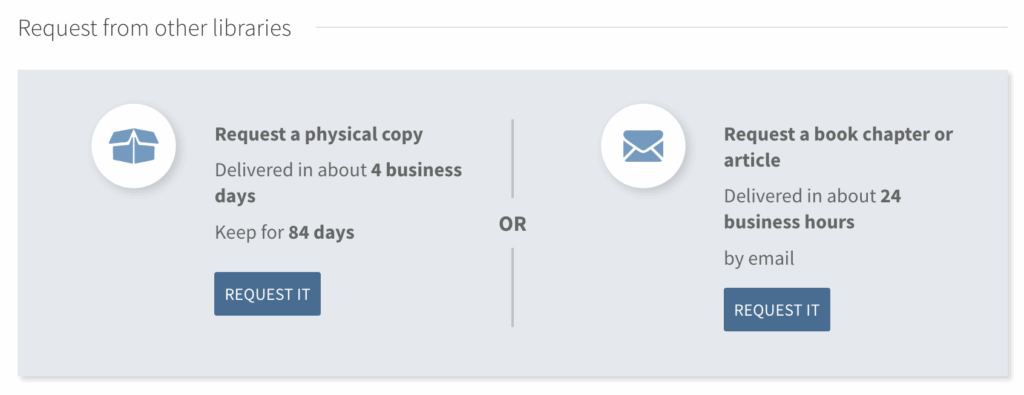Click the horizontal rule beside section title
Image resolution: width=1024 pixels, height=395 pixels.
point(662,27)
